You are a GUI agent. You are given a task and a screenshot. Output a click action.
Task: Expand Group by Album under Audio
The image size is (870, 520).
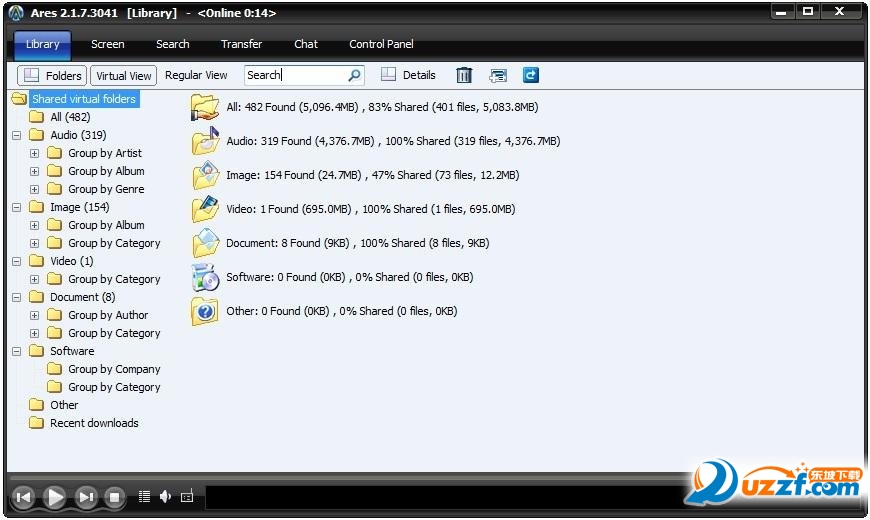pos(34,171)
